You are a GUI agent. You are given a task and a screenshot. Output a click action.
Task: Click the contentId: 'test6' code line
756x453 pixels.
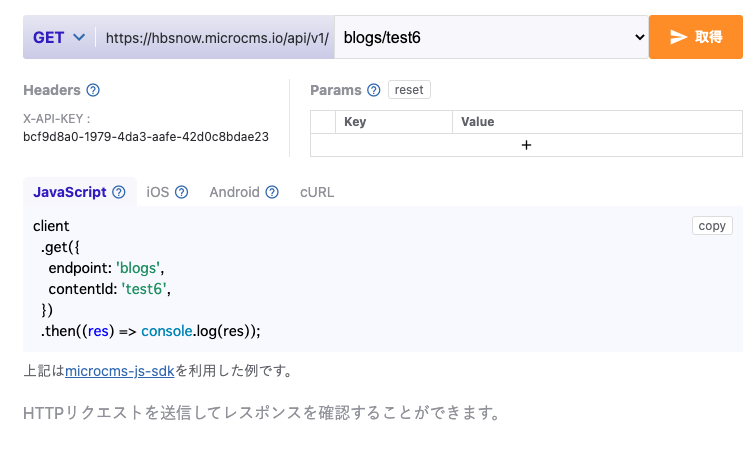point(109,289)
